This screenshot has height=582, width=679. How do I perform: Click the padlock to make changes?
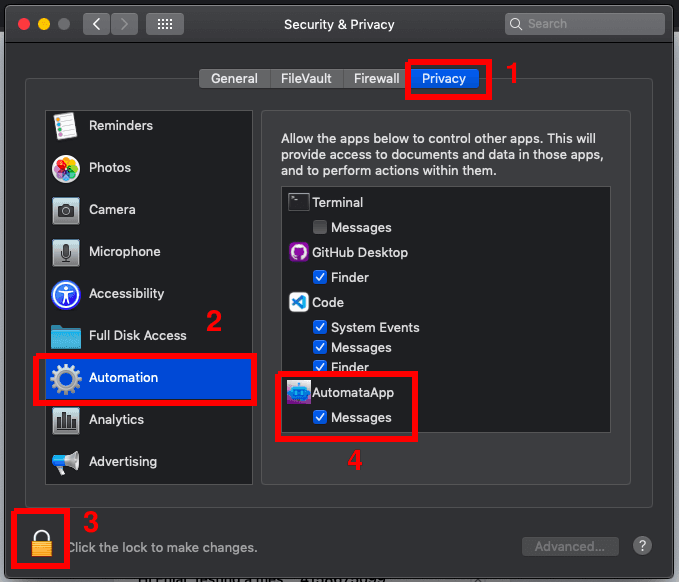pos(42,543)
